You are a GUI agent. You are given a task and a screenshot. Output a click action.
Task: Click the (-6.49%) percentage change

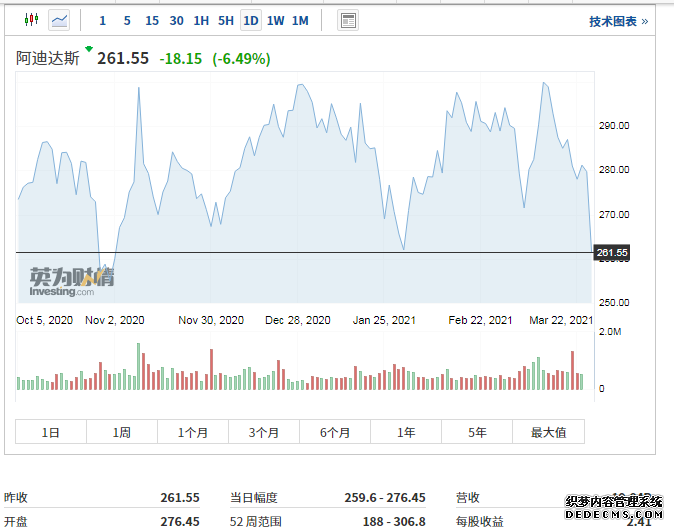pyautogui.click(x=242, y=58)
